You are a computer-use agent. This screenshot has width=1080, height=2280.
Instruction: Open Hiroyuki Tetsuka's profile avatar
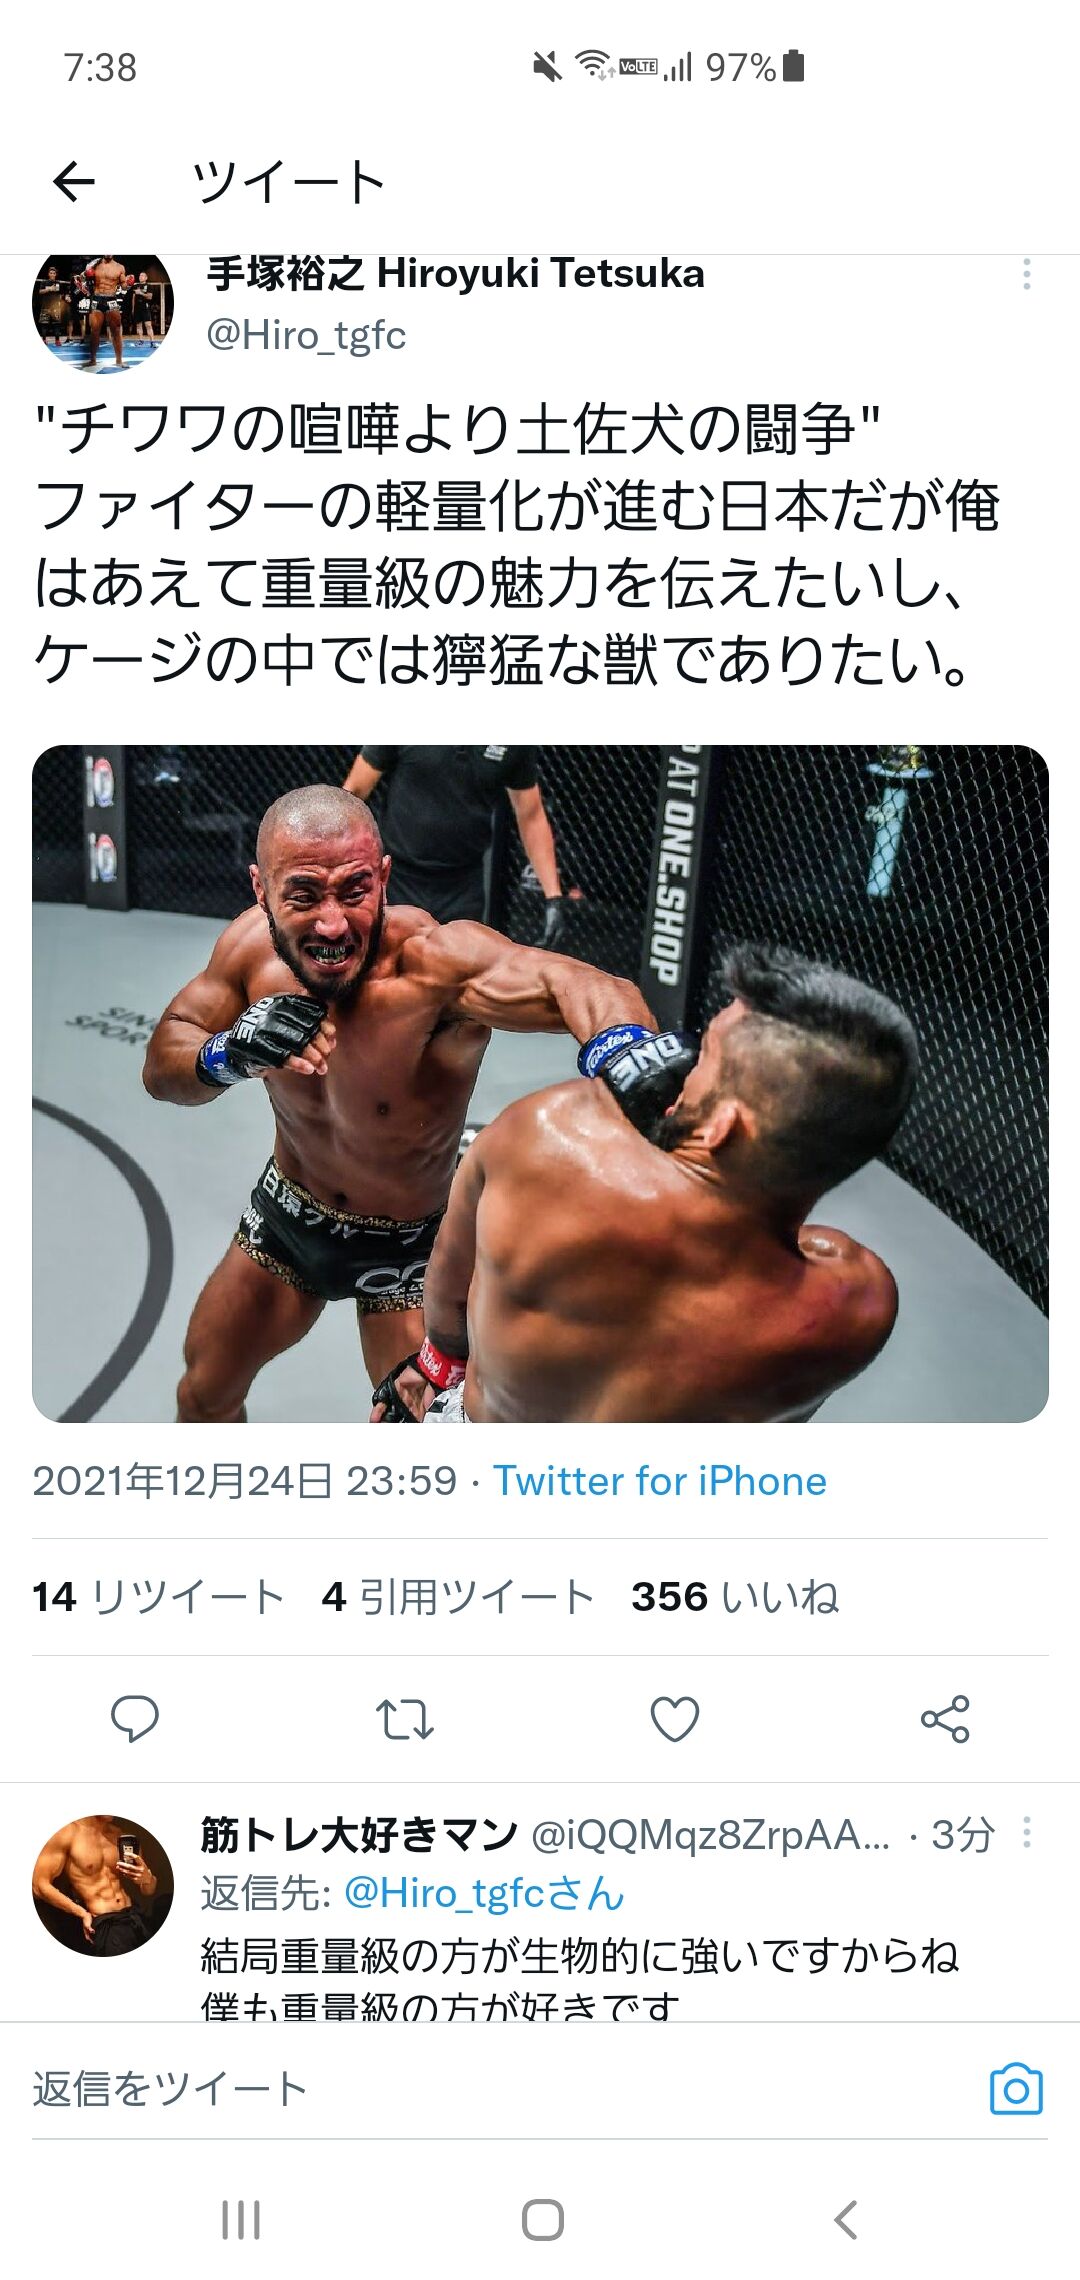(x=103, y=312)
